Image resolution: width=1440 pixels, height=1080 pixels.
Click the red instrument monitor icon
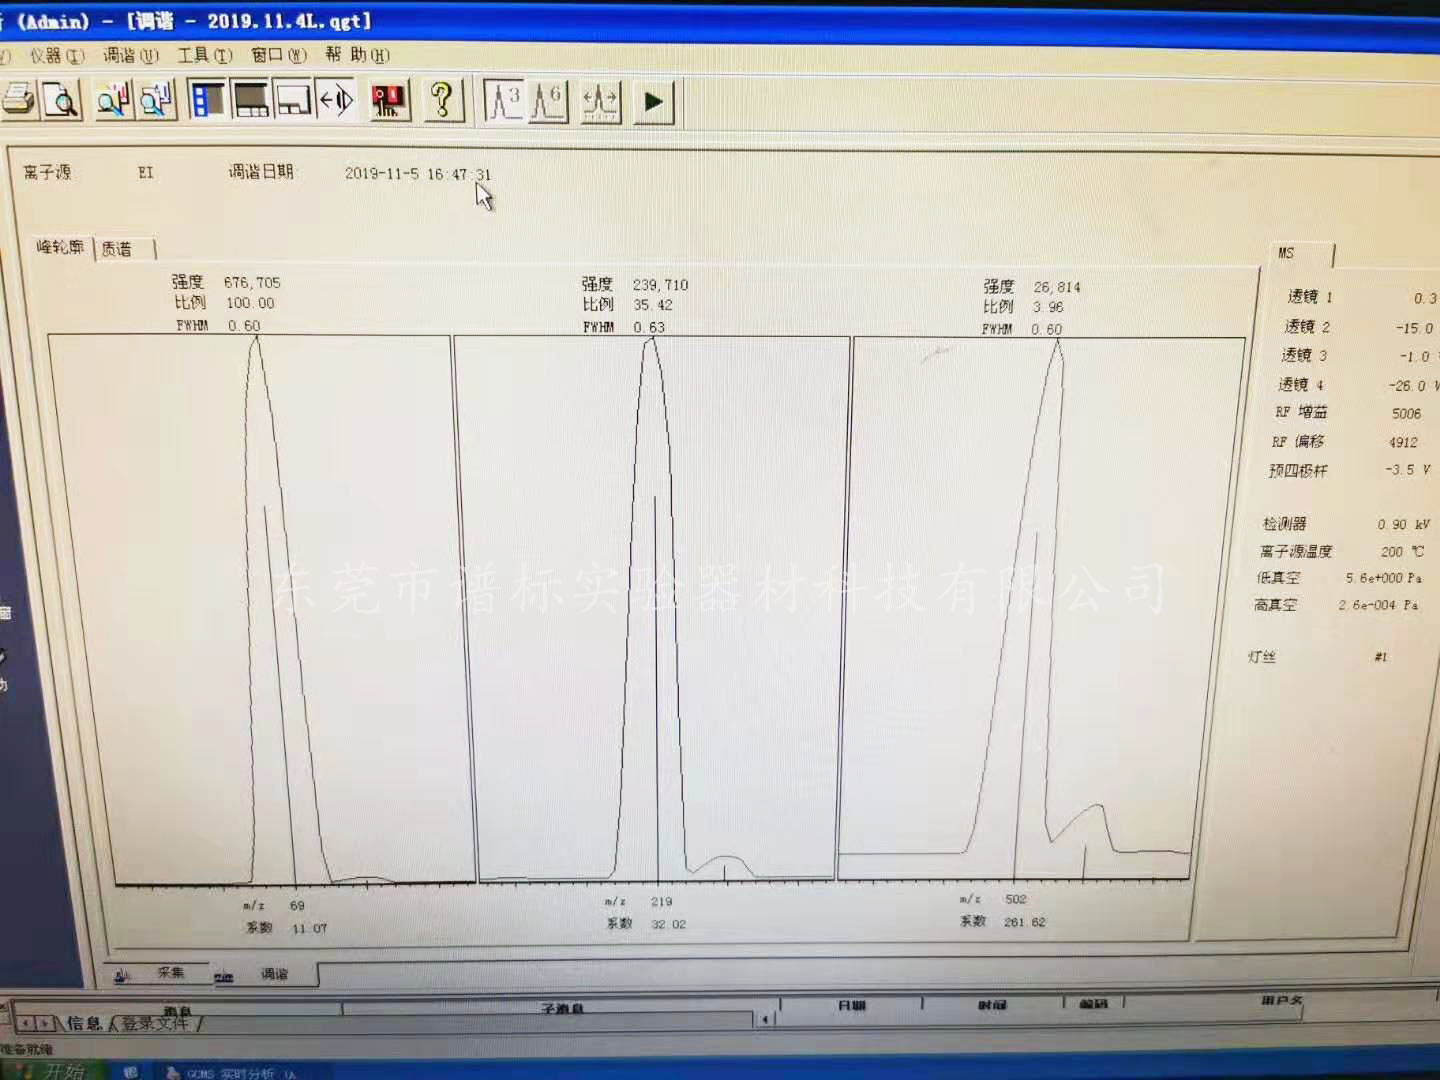click(x=388, y=100)
